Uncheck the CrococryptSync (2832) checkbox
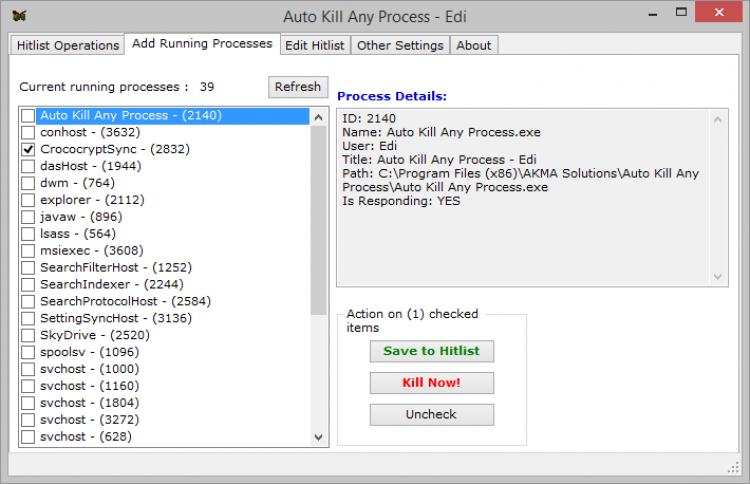This screenshot has width=750, height=484. (28, 149)
